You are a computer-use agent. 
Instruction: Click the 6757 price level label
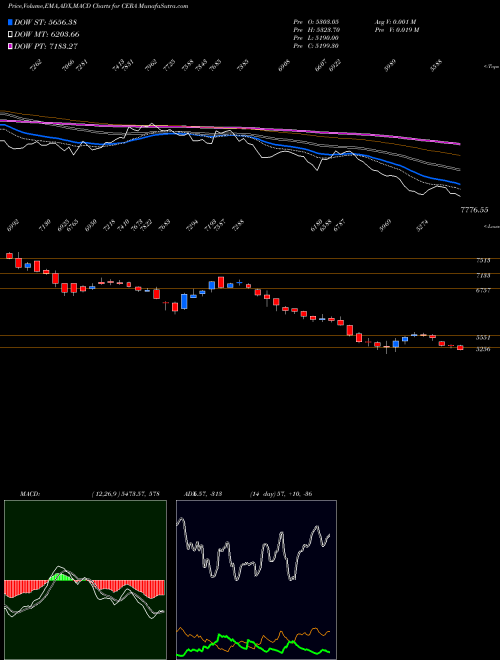click(483, 290)
